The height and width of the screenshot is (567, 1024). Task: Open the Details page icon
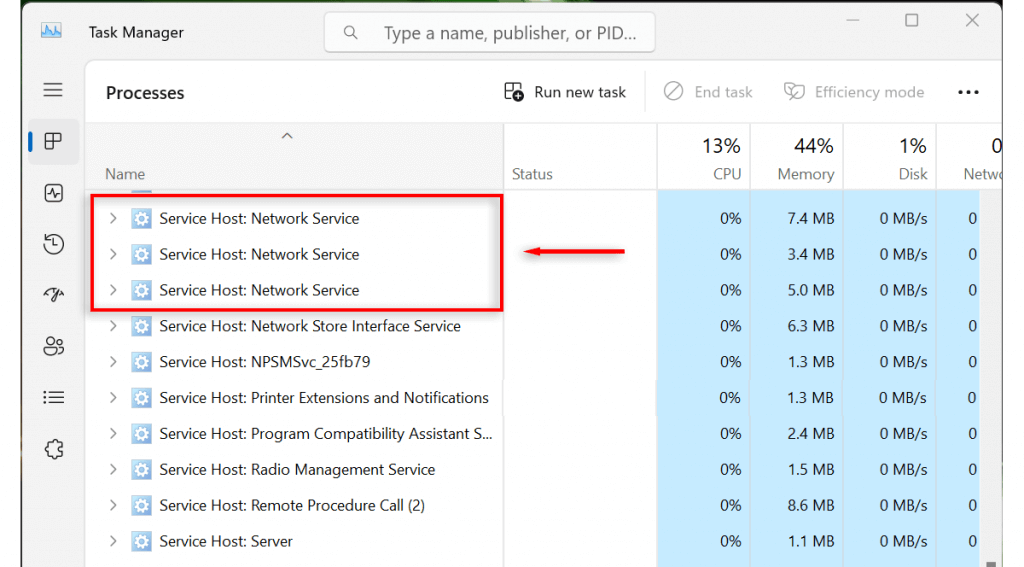point(53,398)
